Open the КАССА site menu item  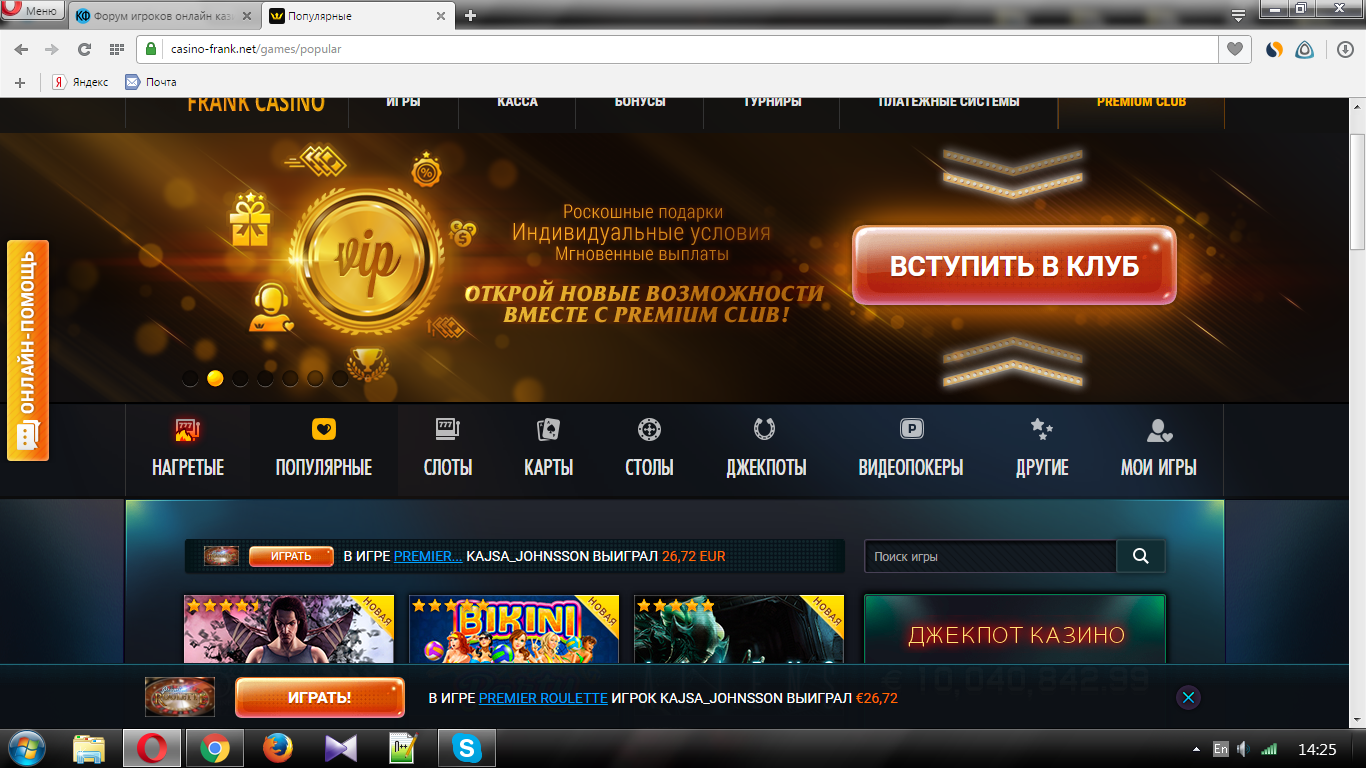(517, 102)
